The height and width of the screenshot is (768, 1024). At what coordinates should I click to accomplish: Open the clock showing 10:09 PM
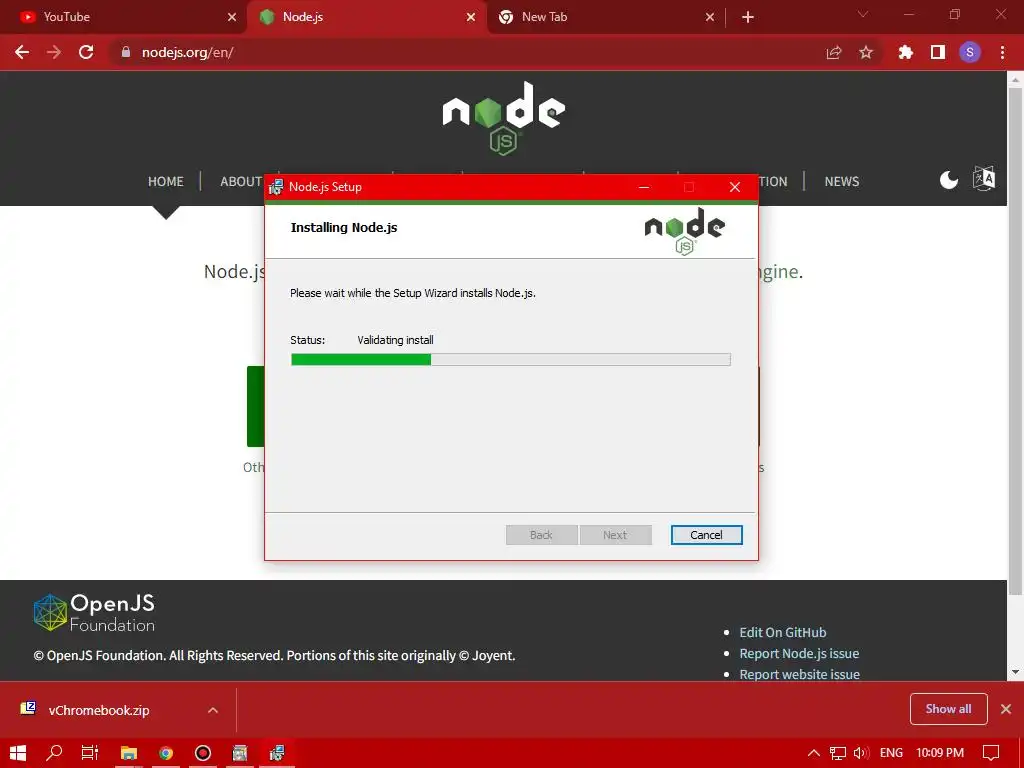(940, 753)
